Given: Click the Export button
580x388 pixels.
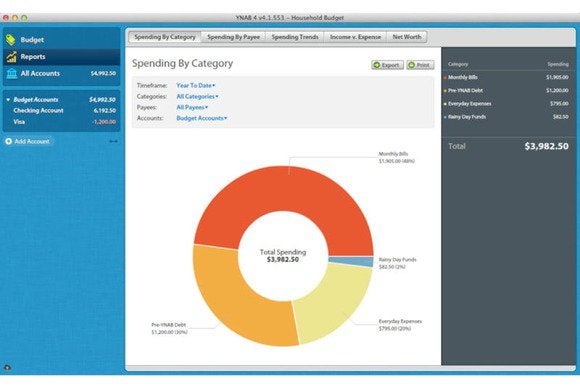Looking at the screenshot, I should pyautogui.click(x=387, y=65).
